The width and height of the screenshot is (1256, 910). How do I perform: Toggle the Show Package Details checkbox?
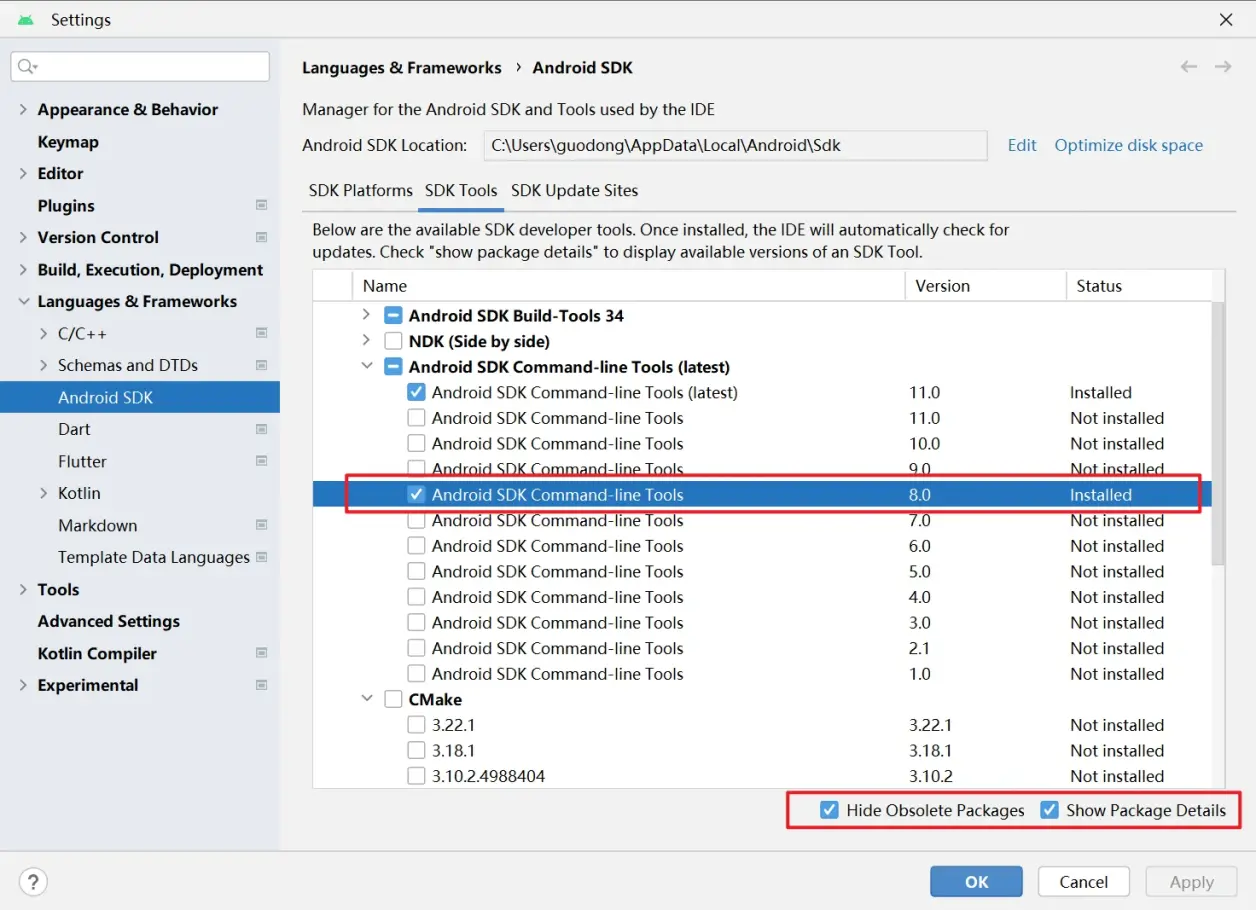(1049, 810)
